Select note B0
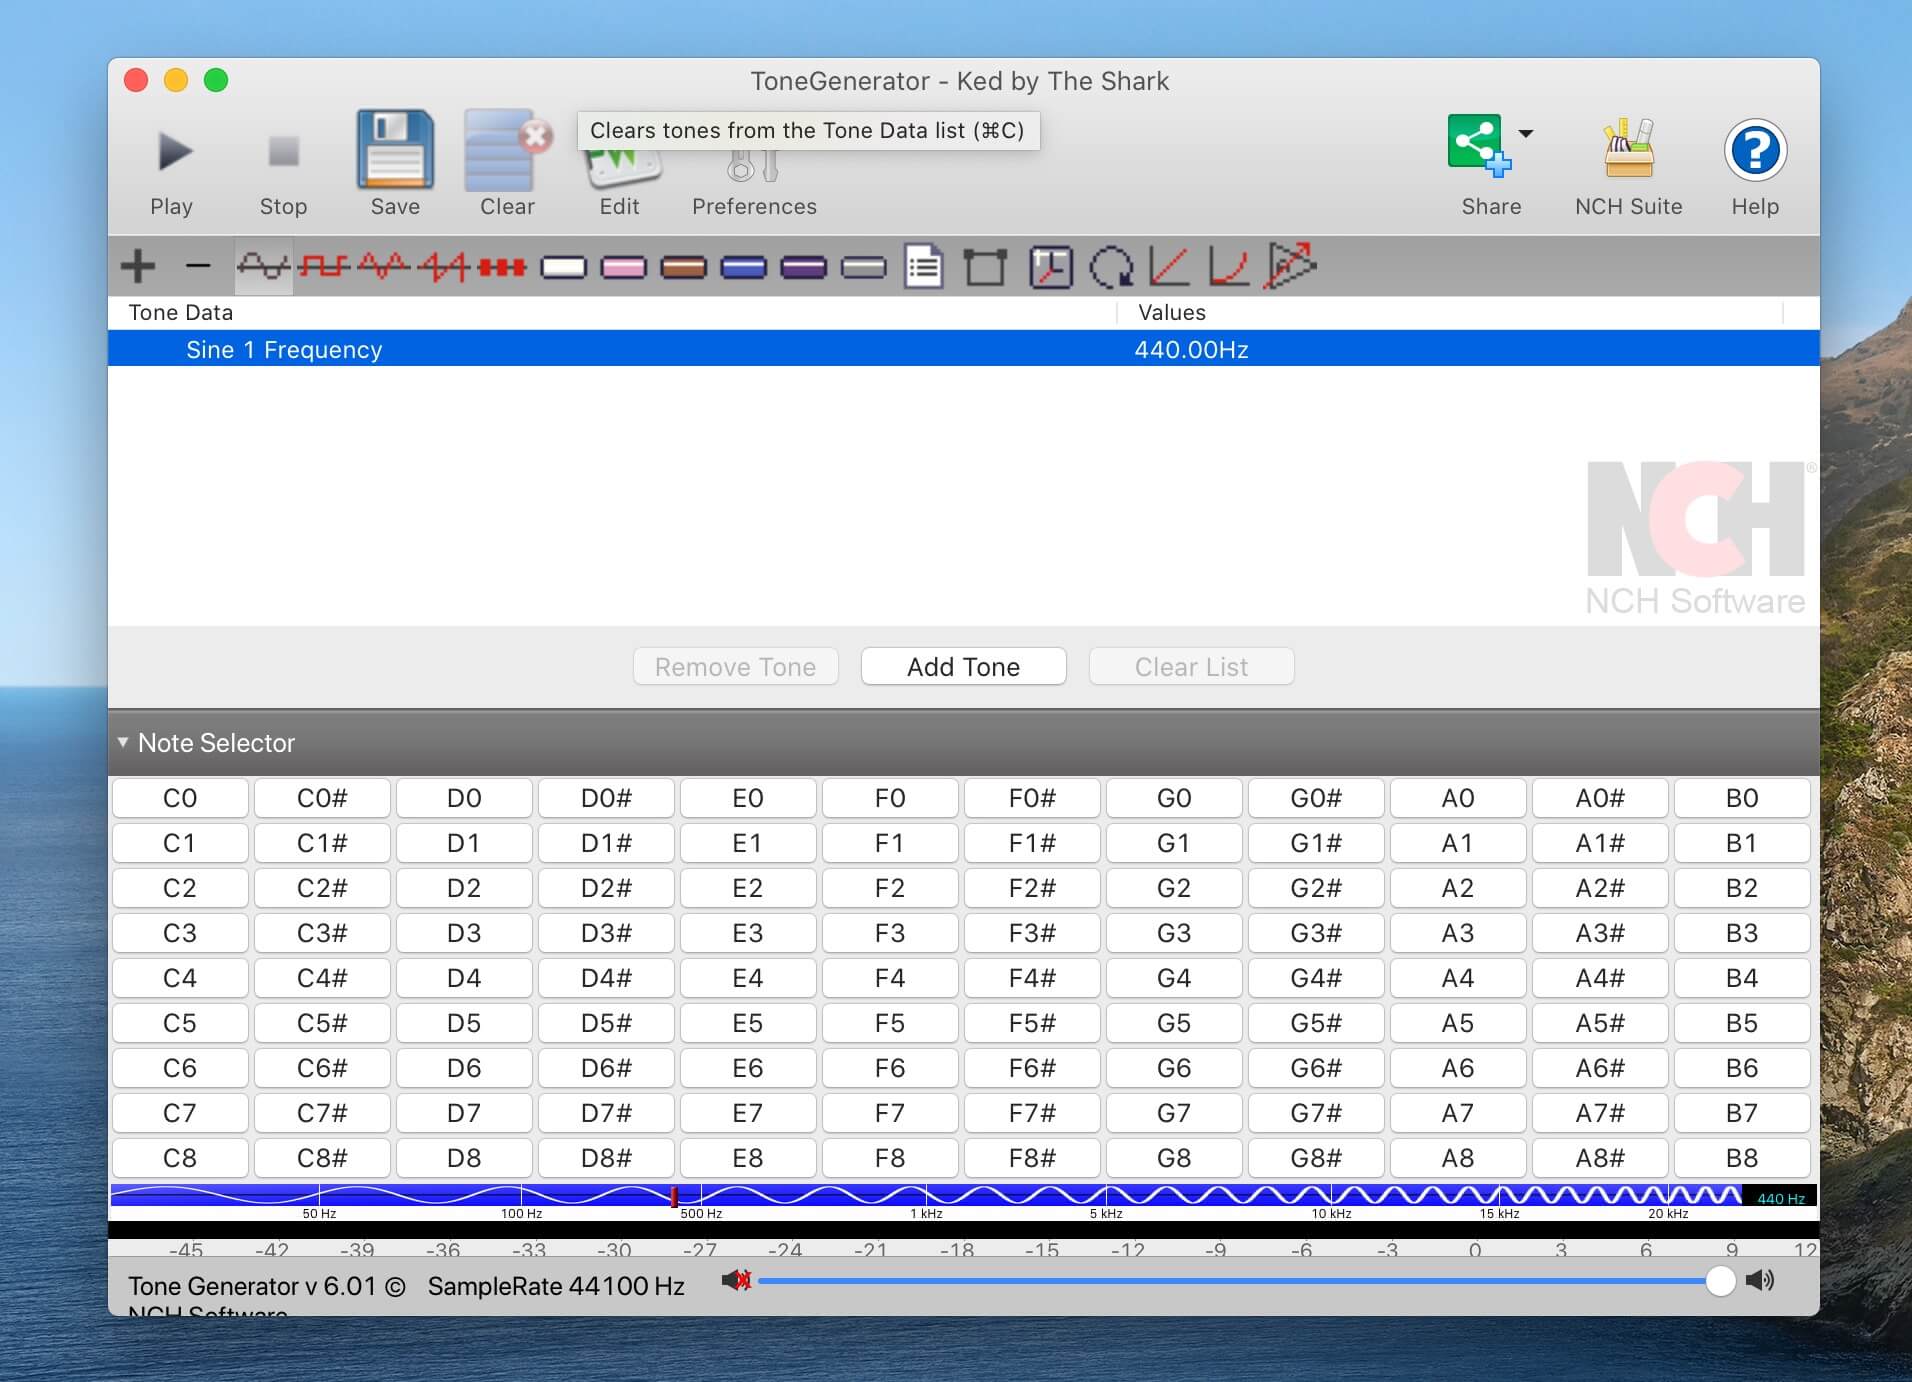The image size is (1912, 1382). [1741, 798]
